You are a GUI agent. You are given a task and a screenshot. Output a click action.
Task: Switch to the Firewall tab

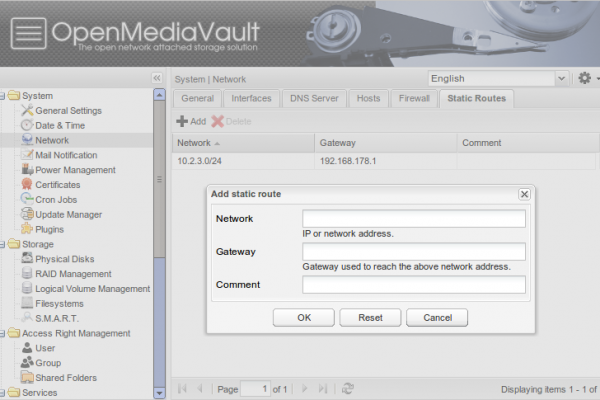(414, 98)
